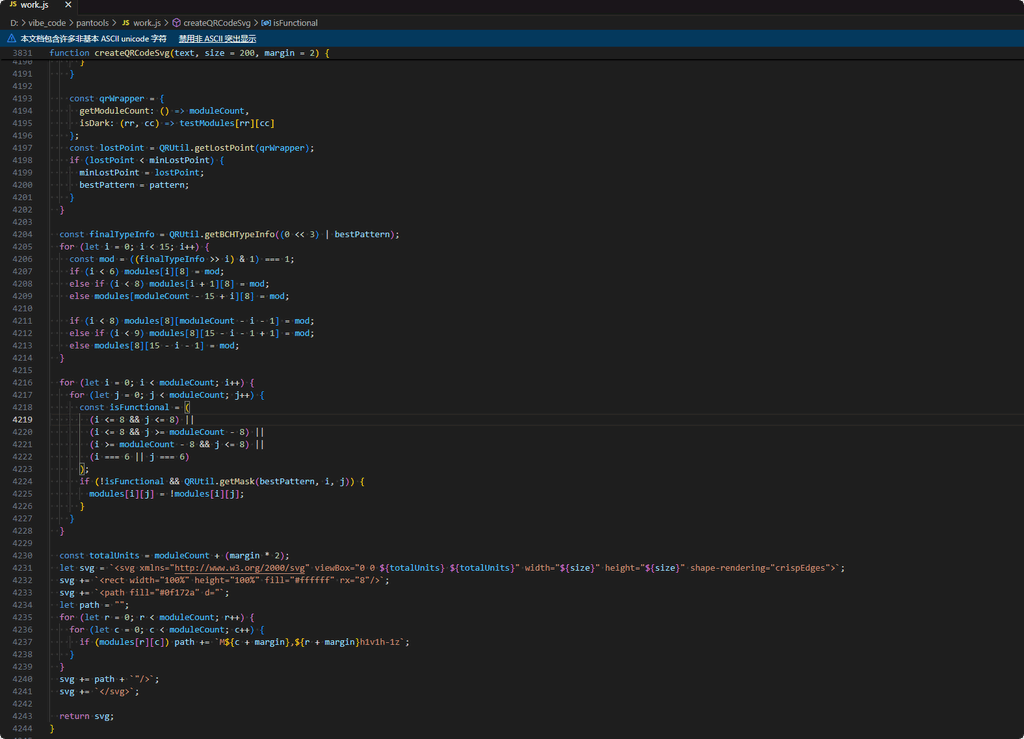1024x739 pixels.
Task: Click 'isFunctional' declaration on line 4218
Action: (x=139, y=407)
